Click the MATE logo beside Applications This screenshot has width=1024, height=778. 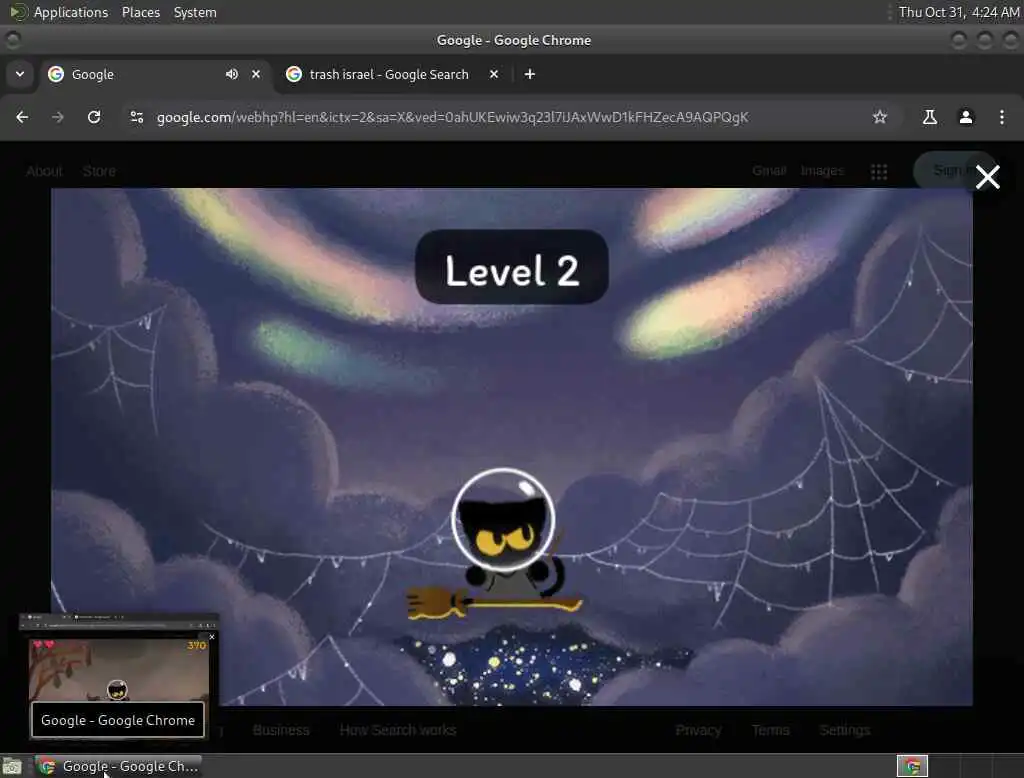click(18, 12)
